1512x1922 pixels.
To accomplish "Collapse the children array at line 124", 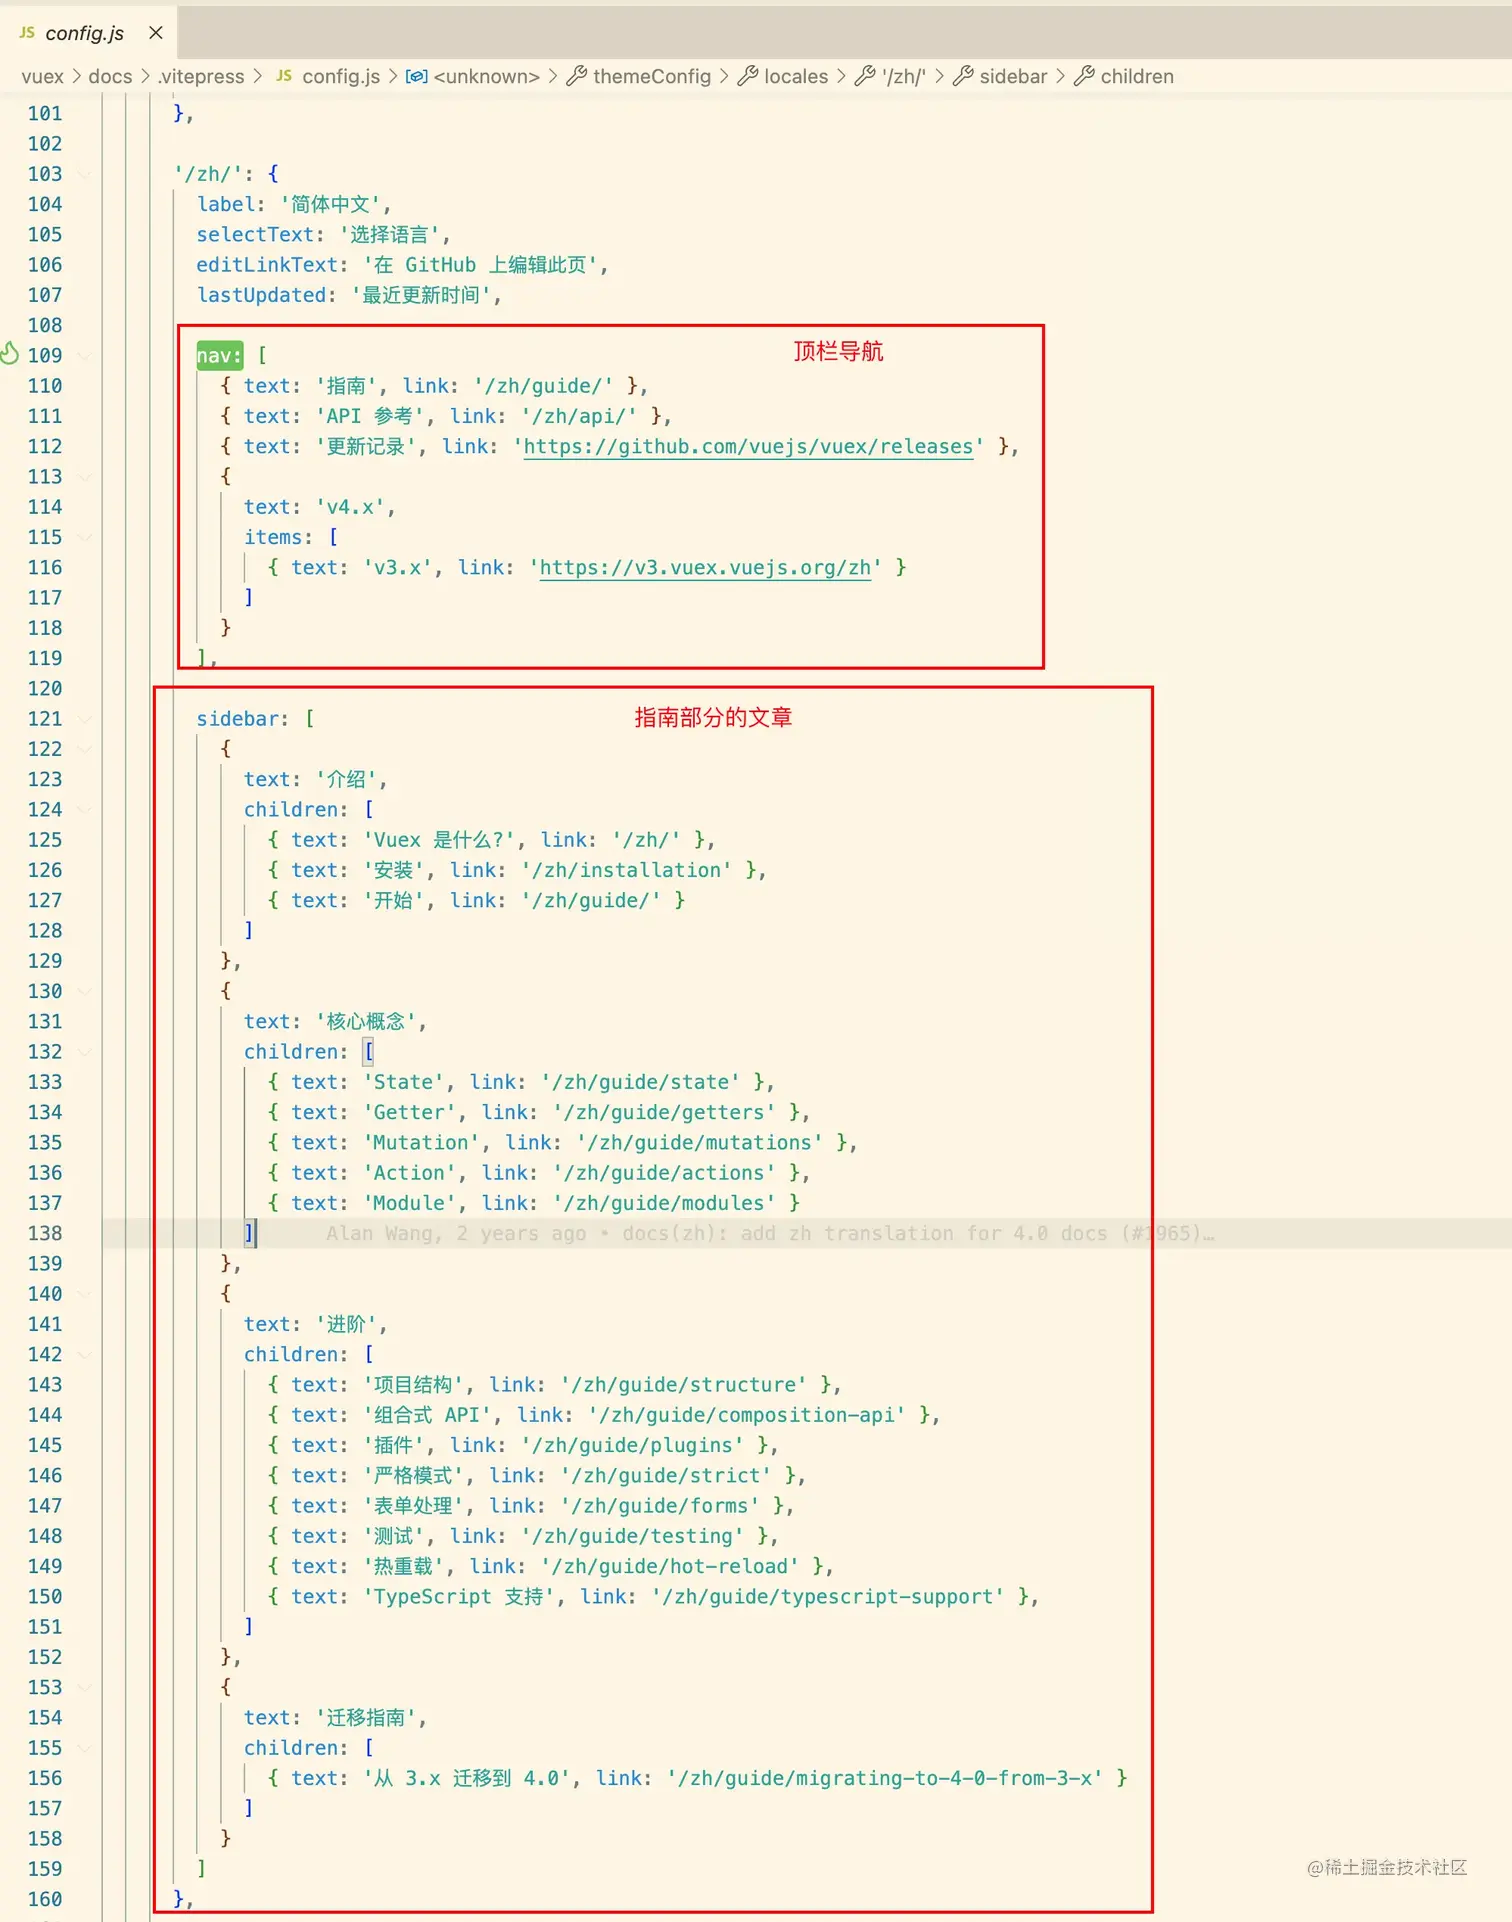I will coord(85,809).
